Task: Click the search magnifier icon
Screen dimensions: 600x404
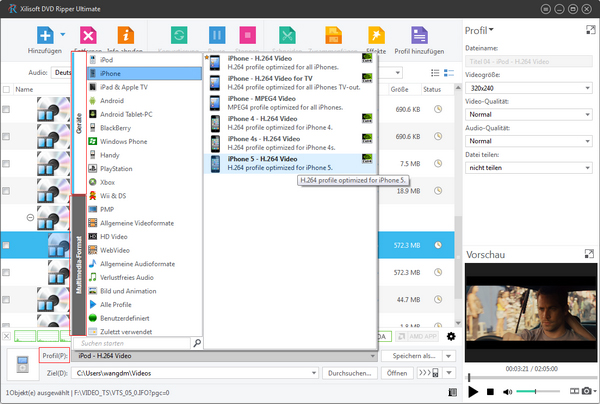Action: (x=197, y=343)
